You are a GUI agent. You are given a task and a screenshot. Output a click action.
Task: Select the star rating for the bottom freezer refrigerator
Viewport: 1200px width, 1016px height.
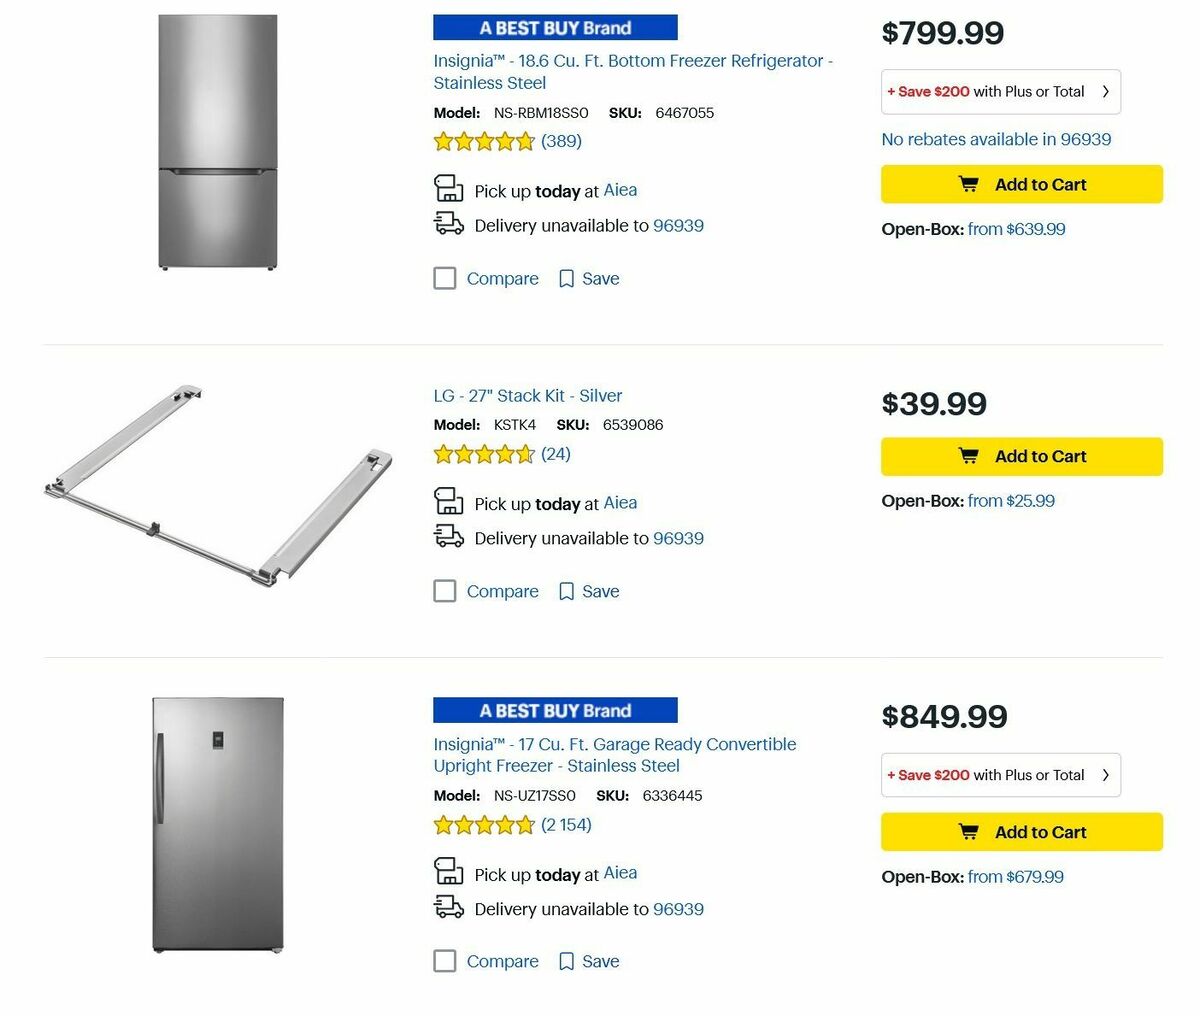coord(484,141)
